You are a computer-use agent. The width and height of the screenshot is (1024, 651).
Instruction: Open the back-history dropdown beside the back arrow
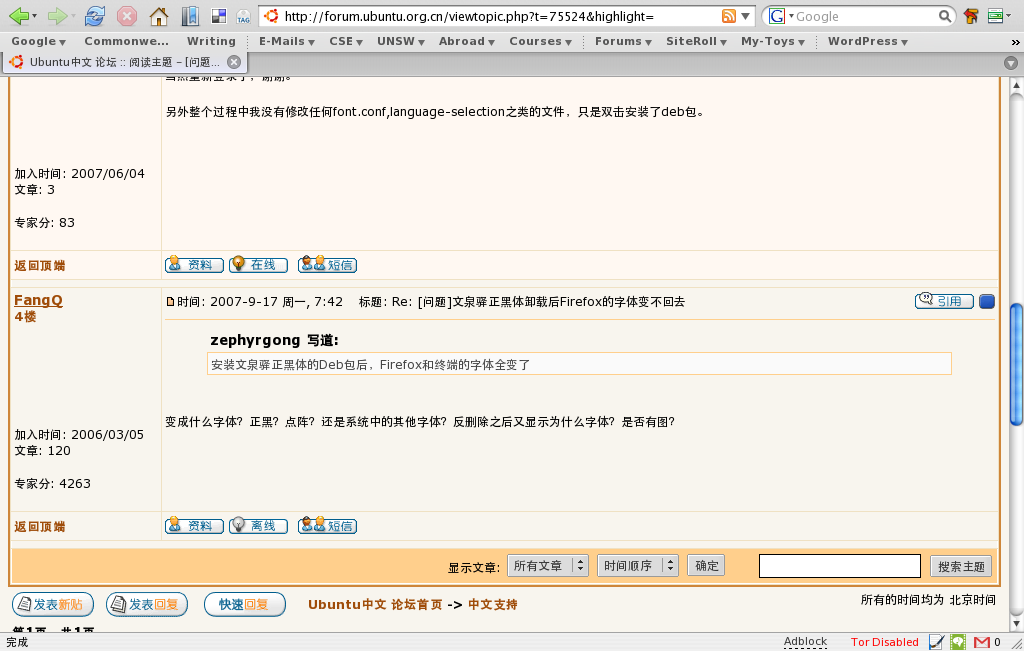(35, 16)
